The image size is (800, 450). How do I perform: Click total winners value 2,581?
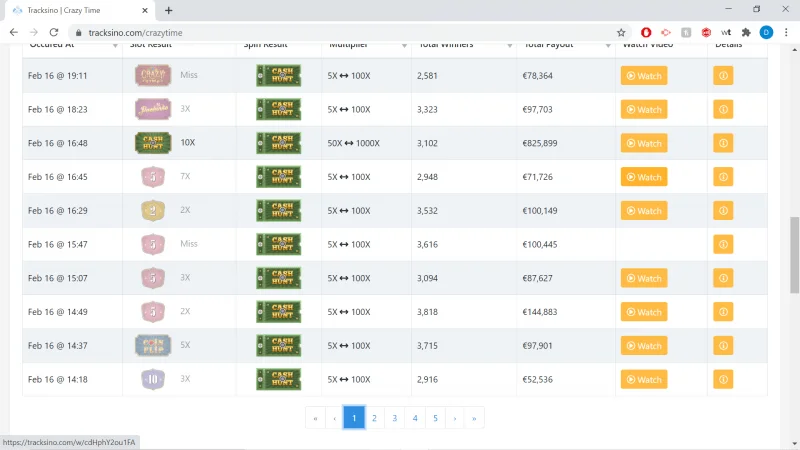(427, 76)
